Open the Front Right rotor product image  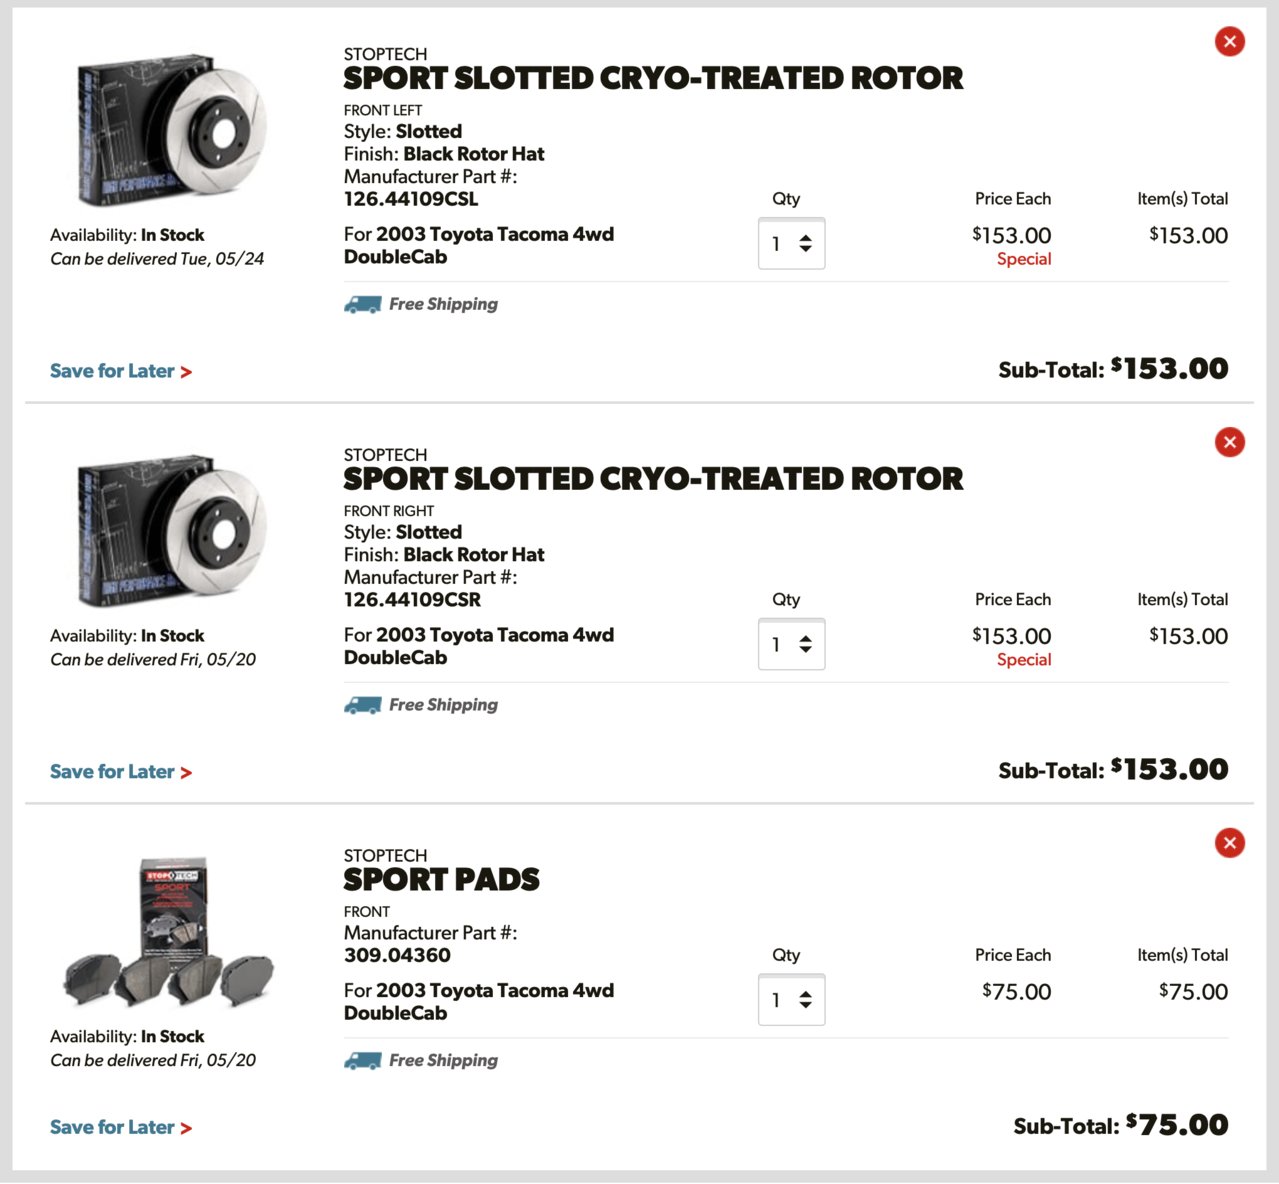pyautogui.click(x=171, y=531)
